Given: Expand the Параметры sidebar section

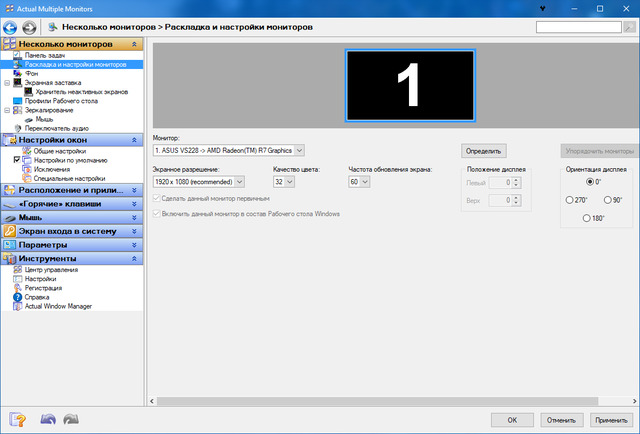Looking at the screenshot, I should click(x=72, y=245).
